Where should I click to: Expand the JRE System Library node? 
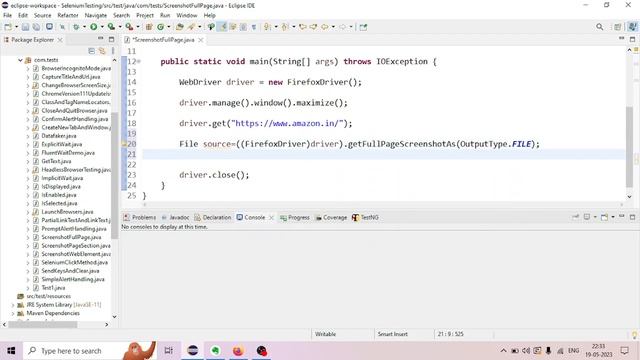click(x=13, y=305)
